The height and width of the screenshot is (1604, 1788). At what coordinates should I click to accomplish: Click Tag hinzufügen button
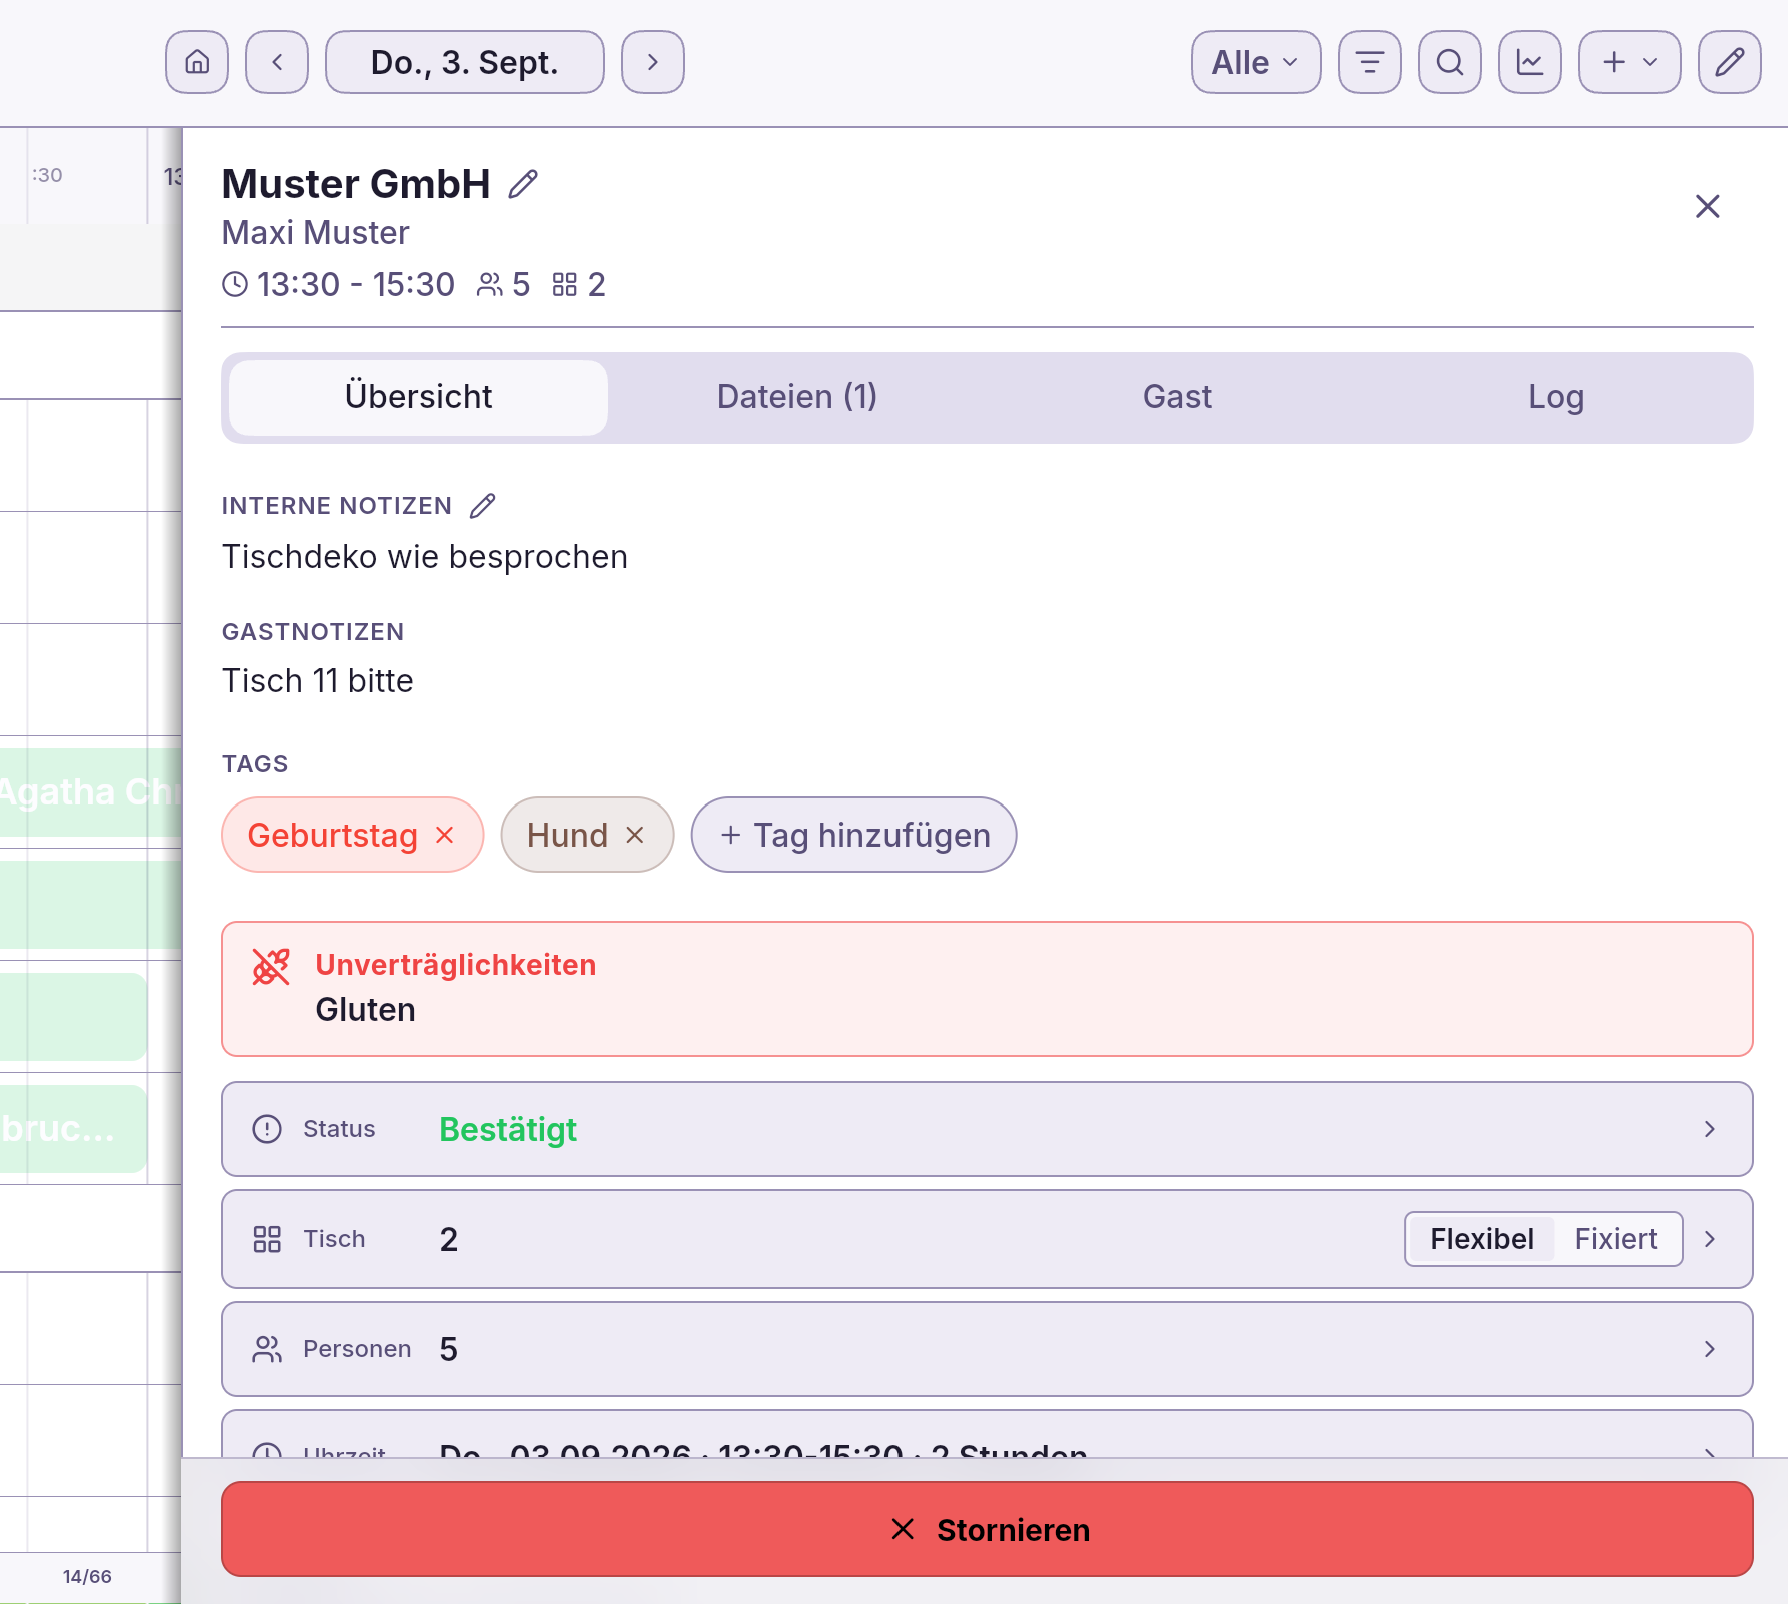tap(854, 835)
